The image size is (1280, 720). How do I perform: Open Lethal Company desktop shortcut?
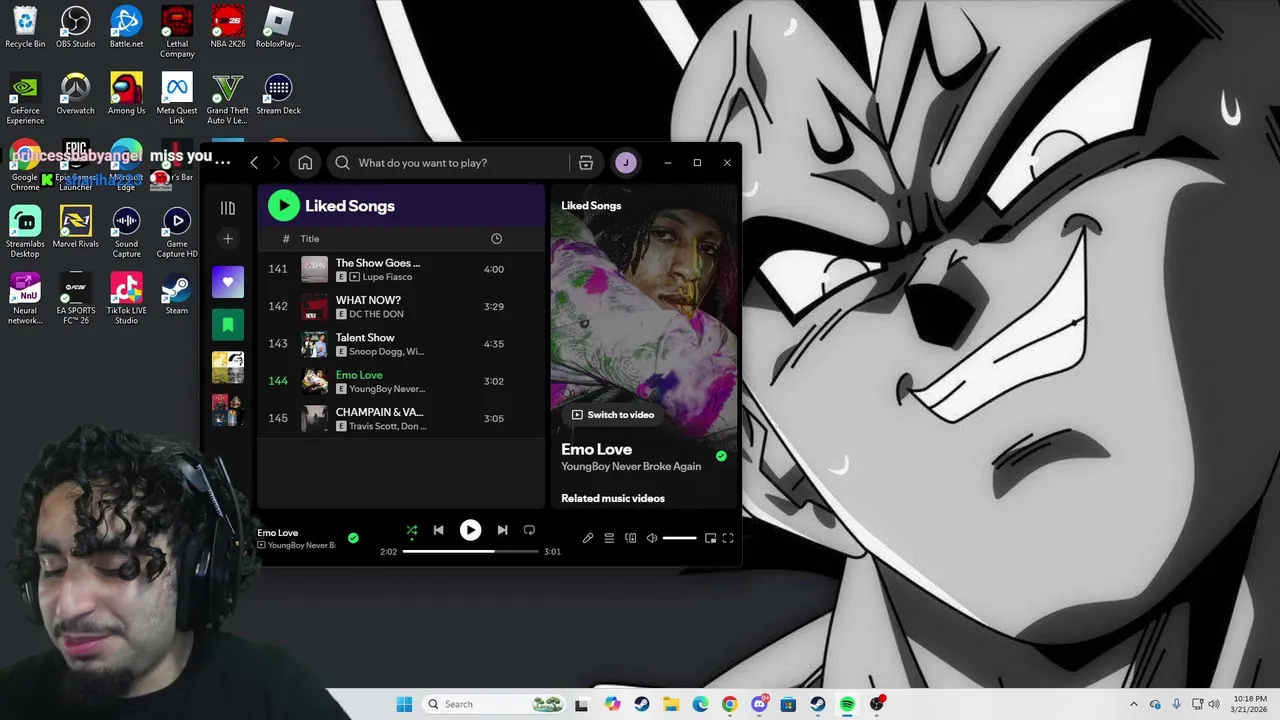[177, 32]
